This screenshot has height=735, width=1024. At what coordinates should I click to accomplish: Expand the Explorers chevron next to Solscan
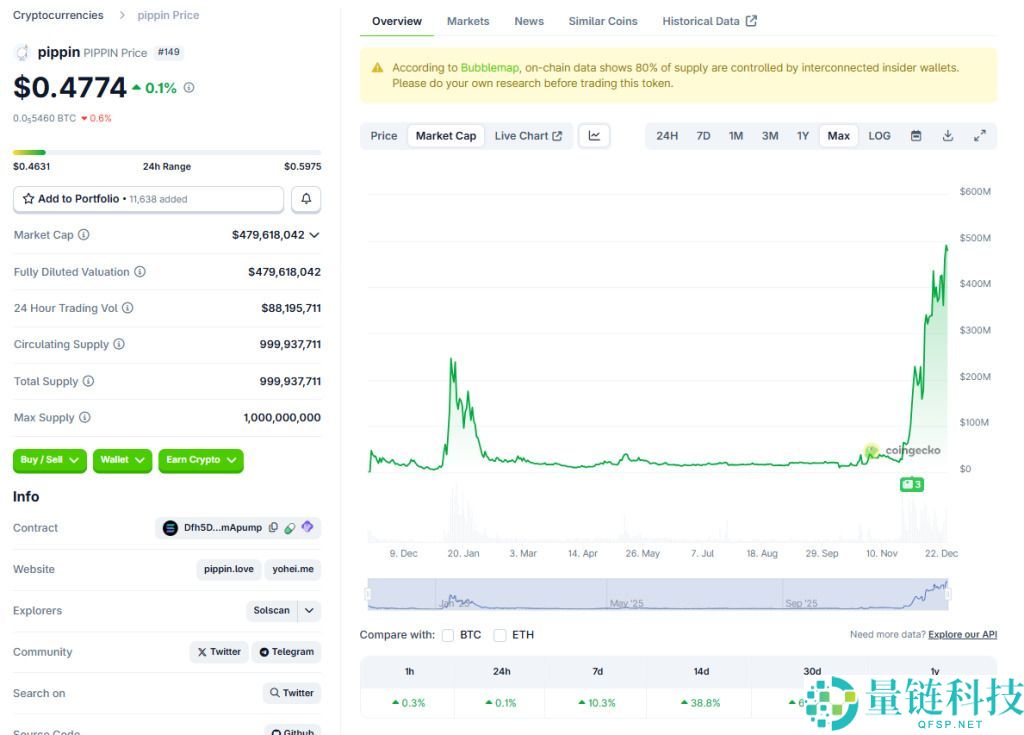point(309,610)
